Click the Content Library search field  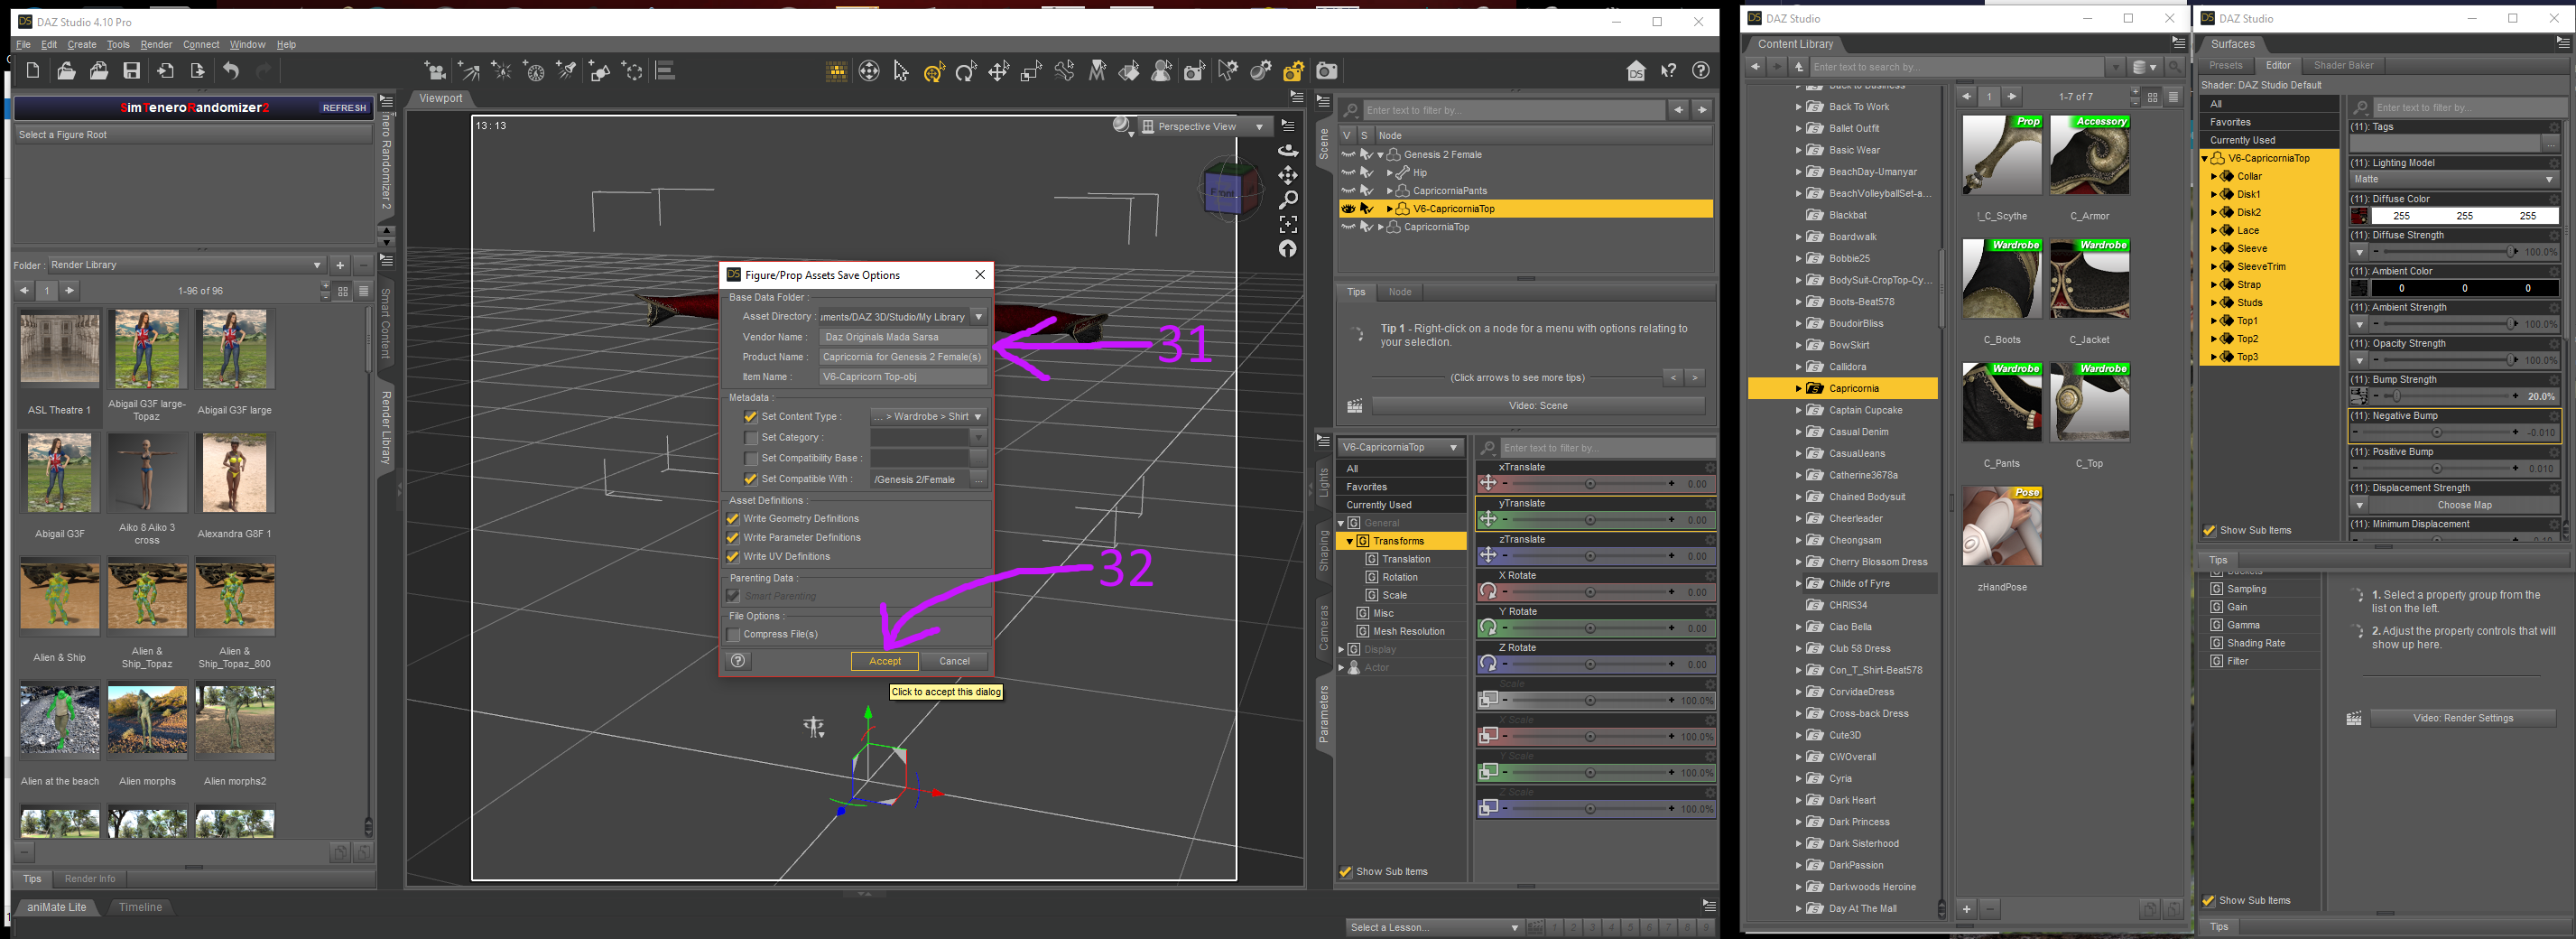click(1956, 67)
